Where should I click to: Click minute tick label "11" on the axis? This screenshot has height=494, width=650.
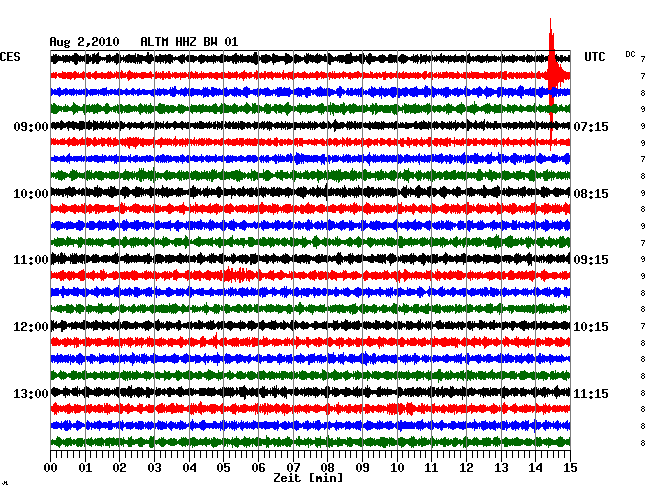click(x=431, y=467)
